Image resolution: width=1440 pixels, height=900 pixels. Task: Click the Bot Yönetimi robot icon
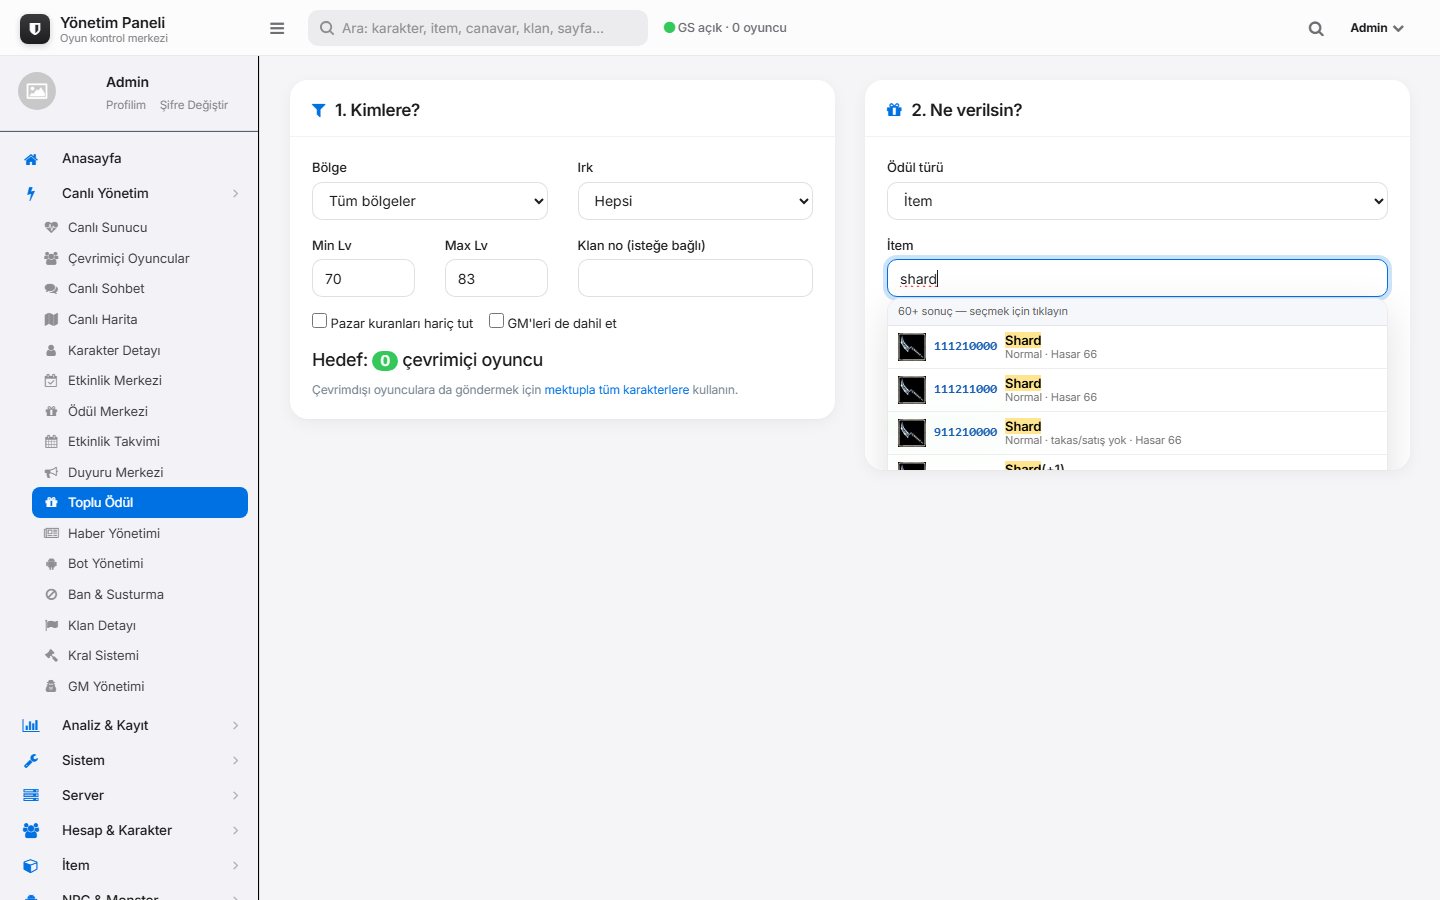pos(51,564)
